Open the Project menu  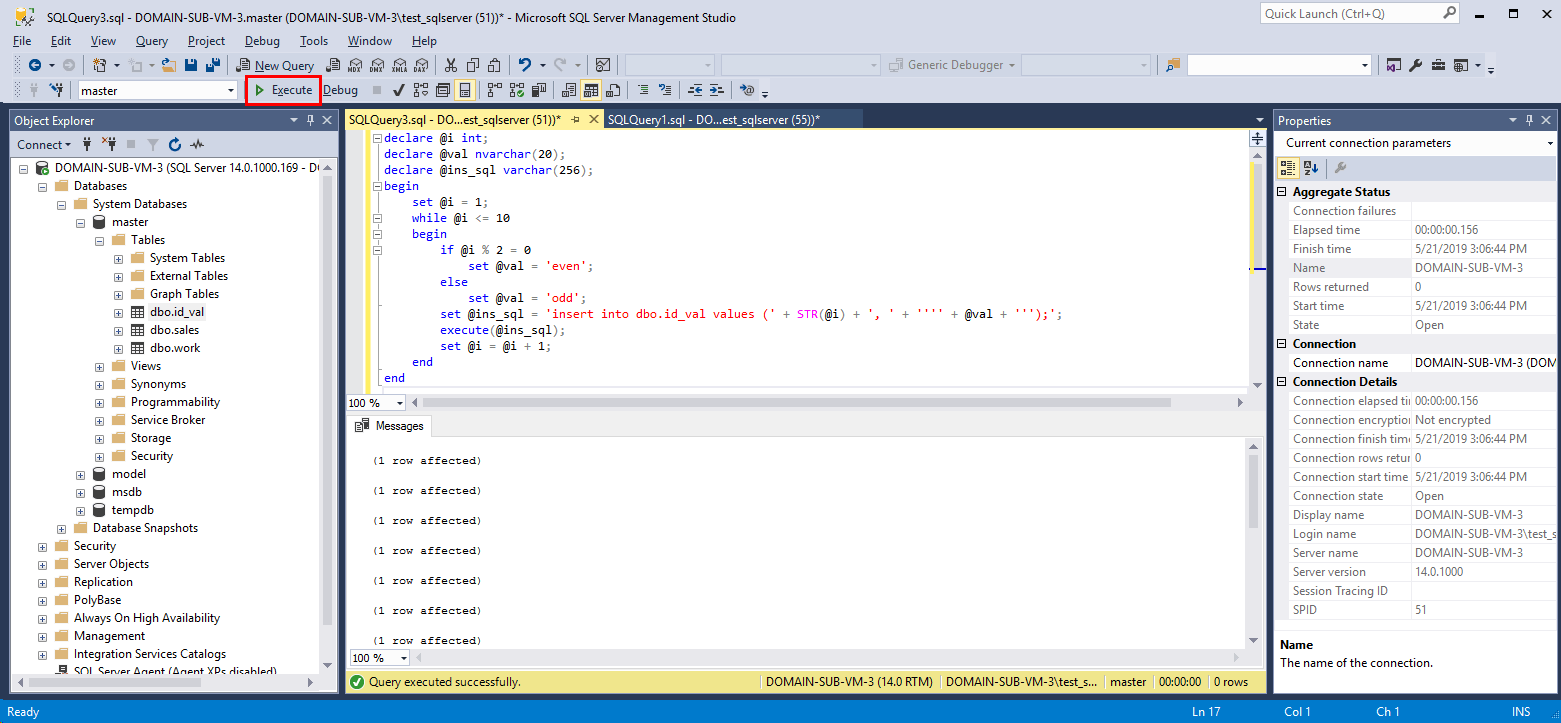pyautogui.click(x=206, y=41)
